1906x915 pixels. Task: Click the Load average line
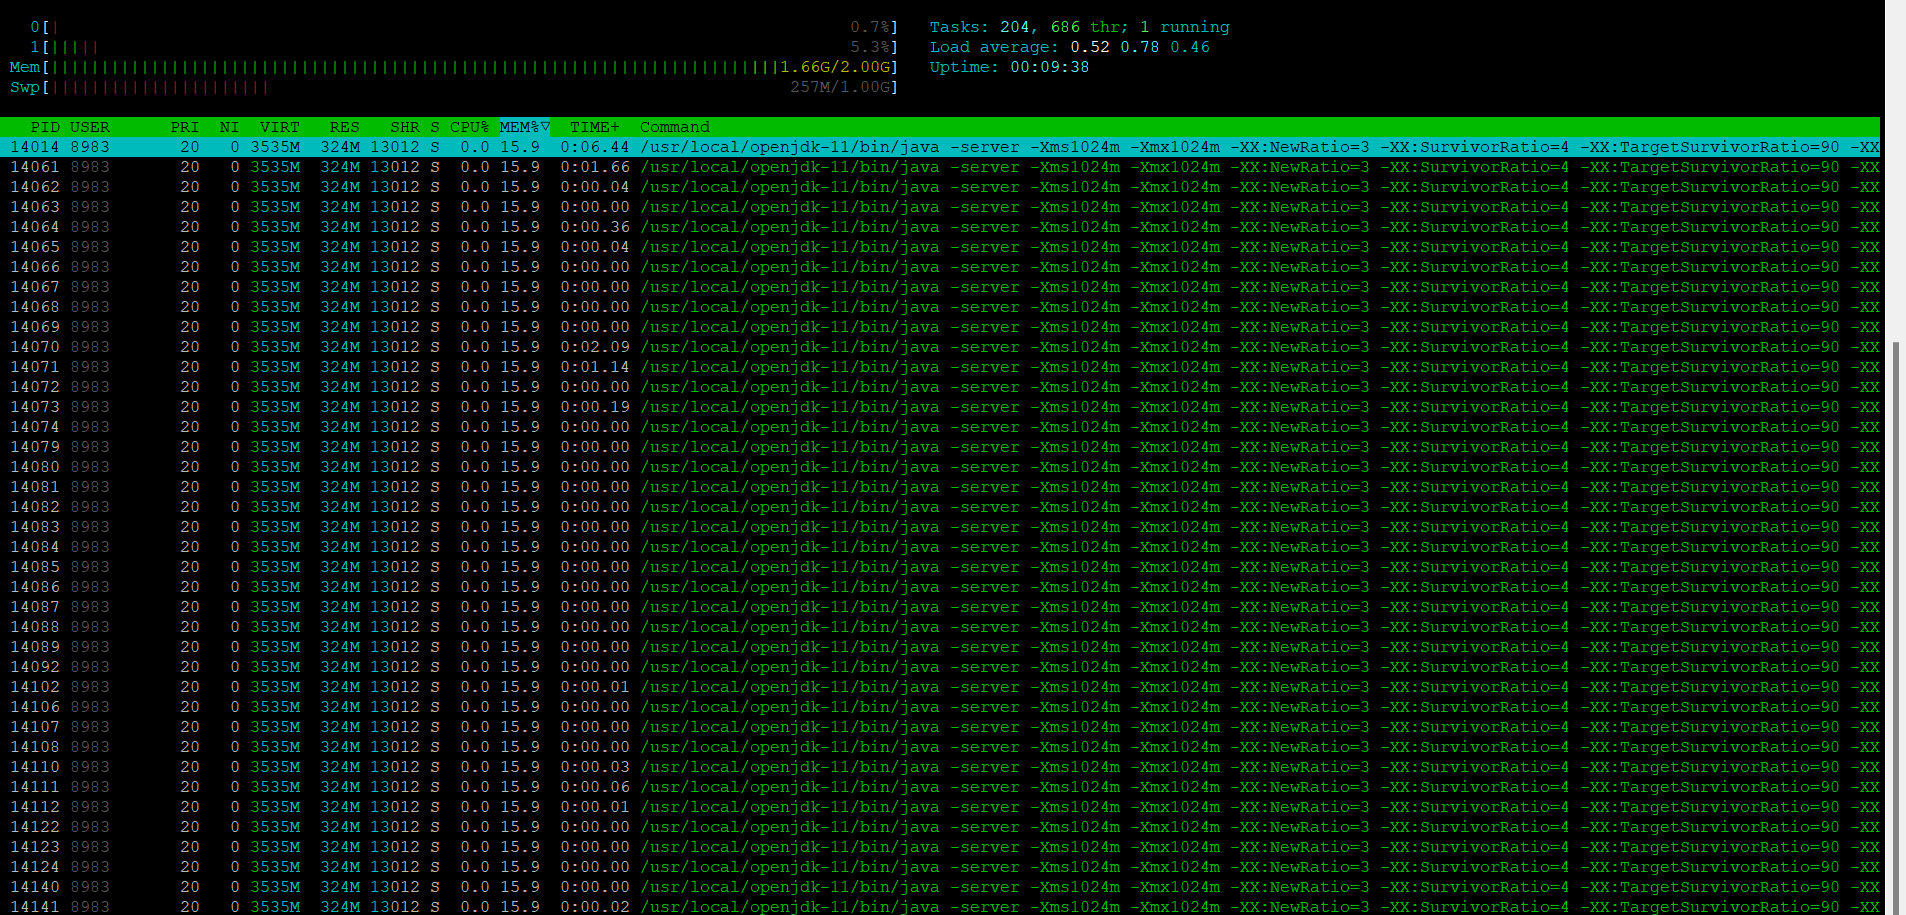coord(1070,47)
